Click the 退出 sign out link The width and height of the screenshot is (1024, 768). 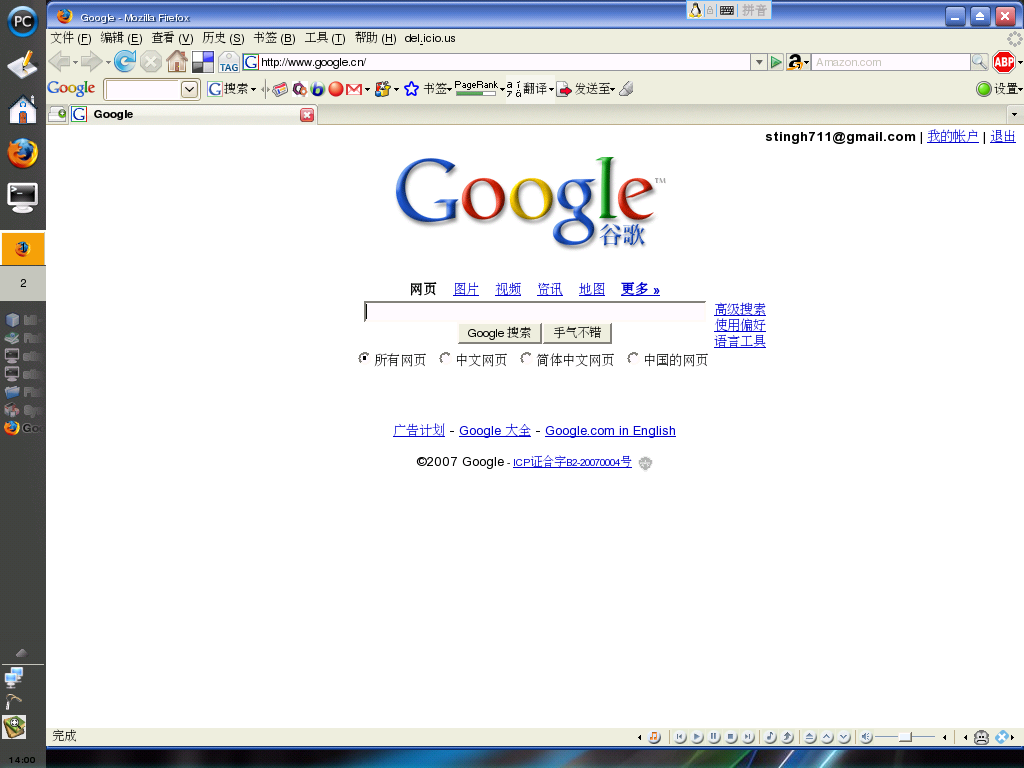click(x=1002, y=136)
